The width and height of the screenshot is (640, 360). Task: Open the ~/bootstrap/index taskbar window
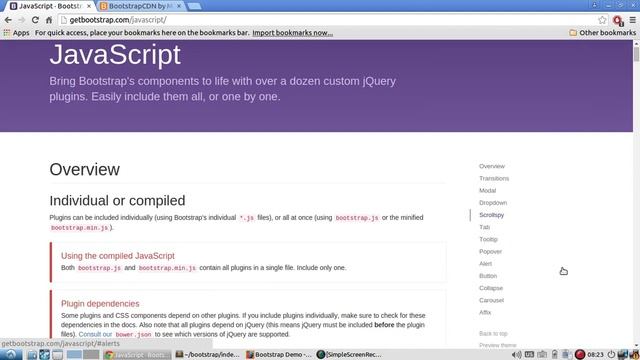pos(207,355)
